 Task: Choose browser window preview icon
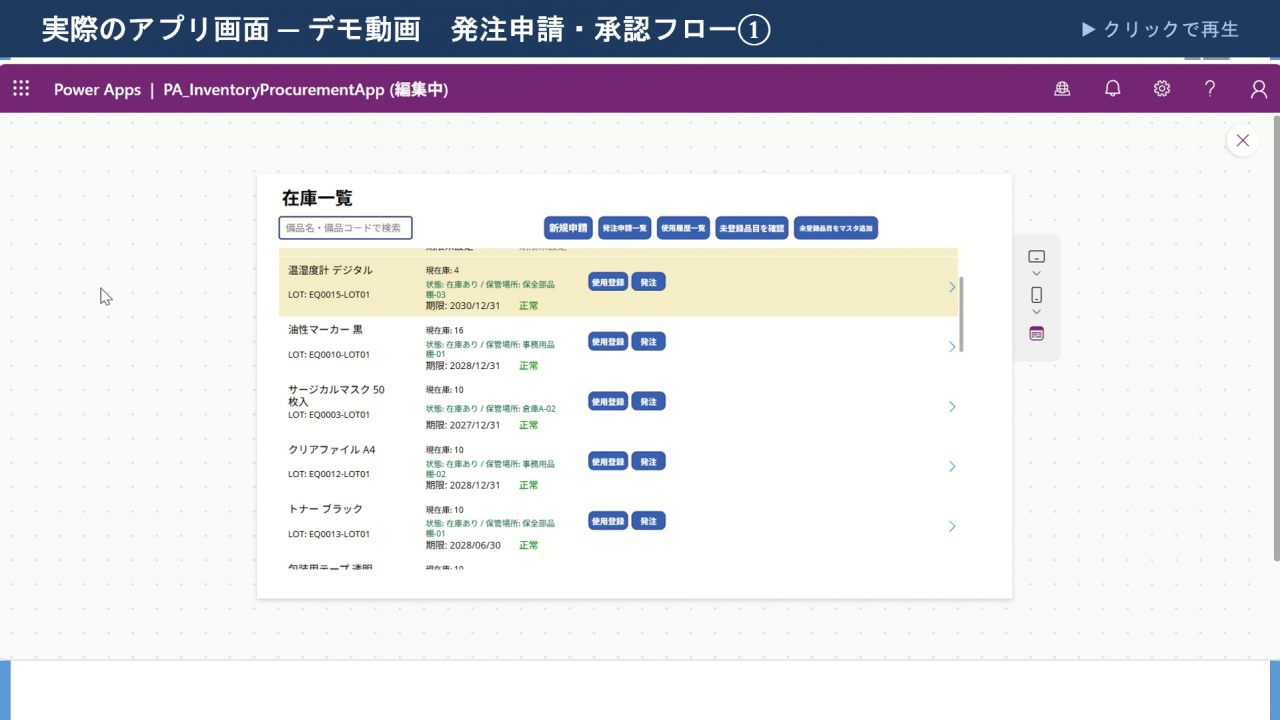[1036, 334]
